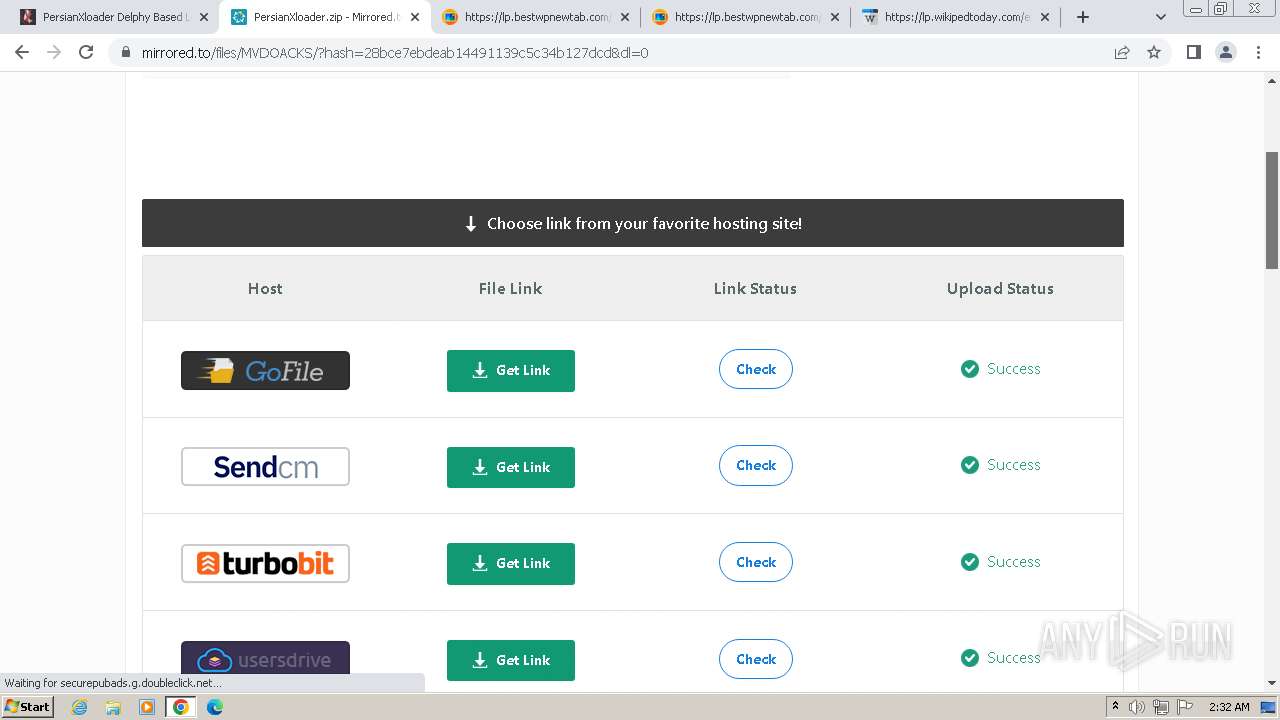Switch to second lp.bestwpnewtab.com tab

[746, 17]
